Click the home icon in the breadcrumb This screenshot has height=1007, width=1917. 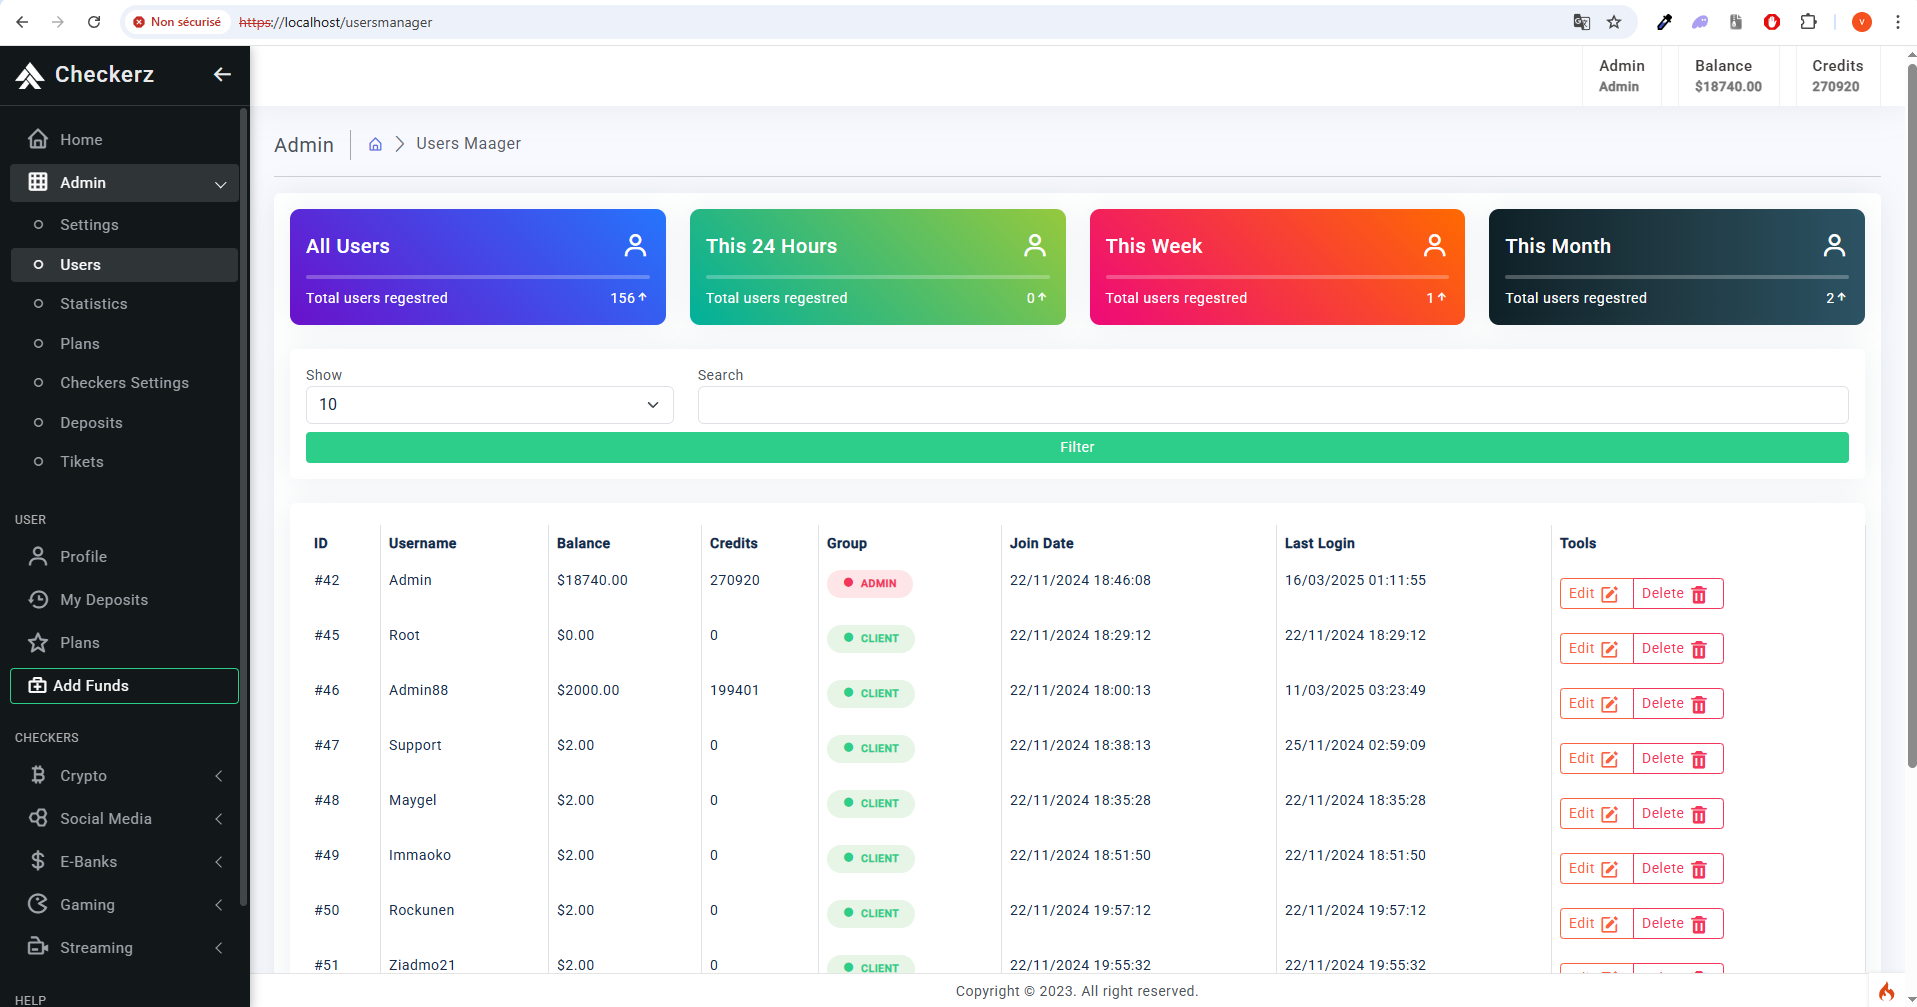(375, 144)
